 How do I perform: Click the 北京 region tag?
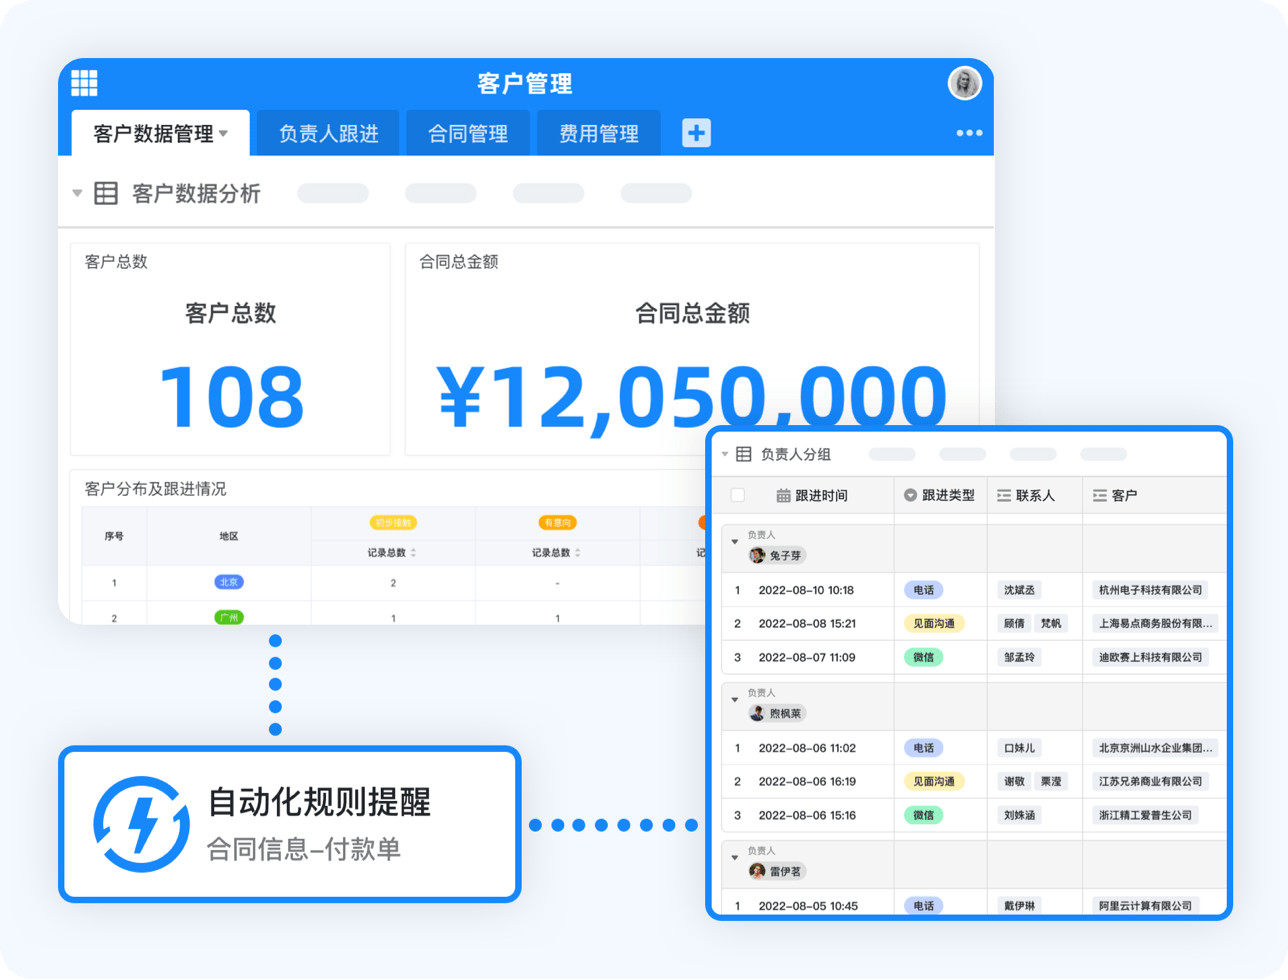229,582
